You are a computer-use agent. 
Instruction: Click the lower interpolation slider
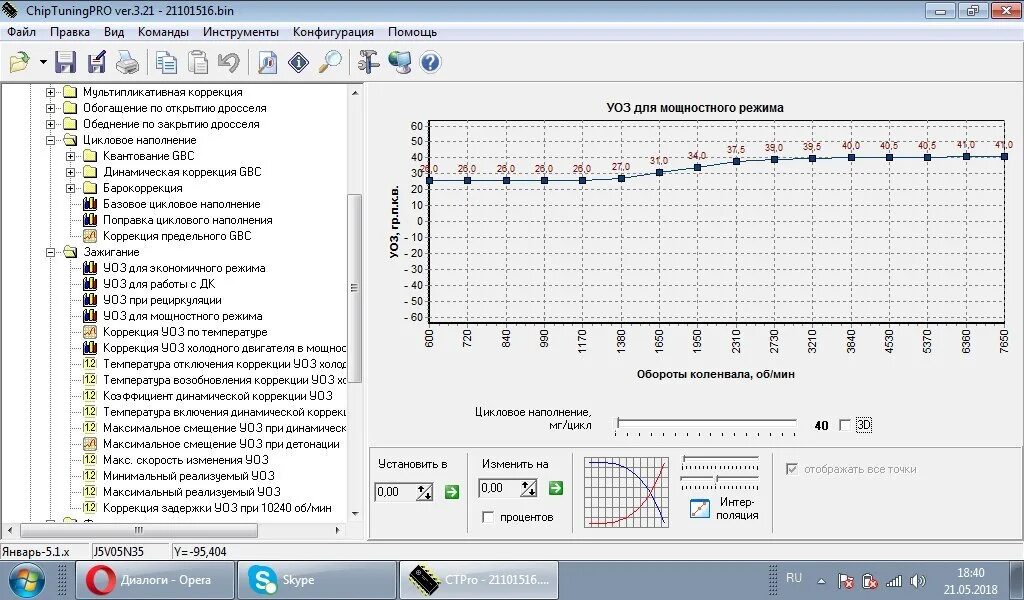(720, 482)
